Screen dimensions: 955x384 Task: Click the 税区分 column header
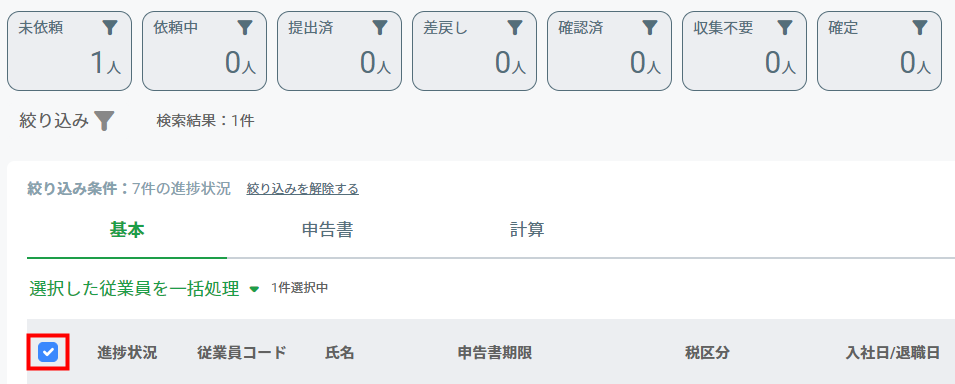pyautogui.click(x=707, y=353)
